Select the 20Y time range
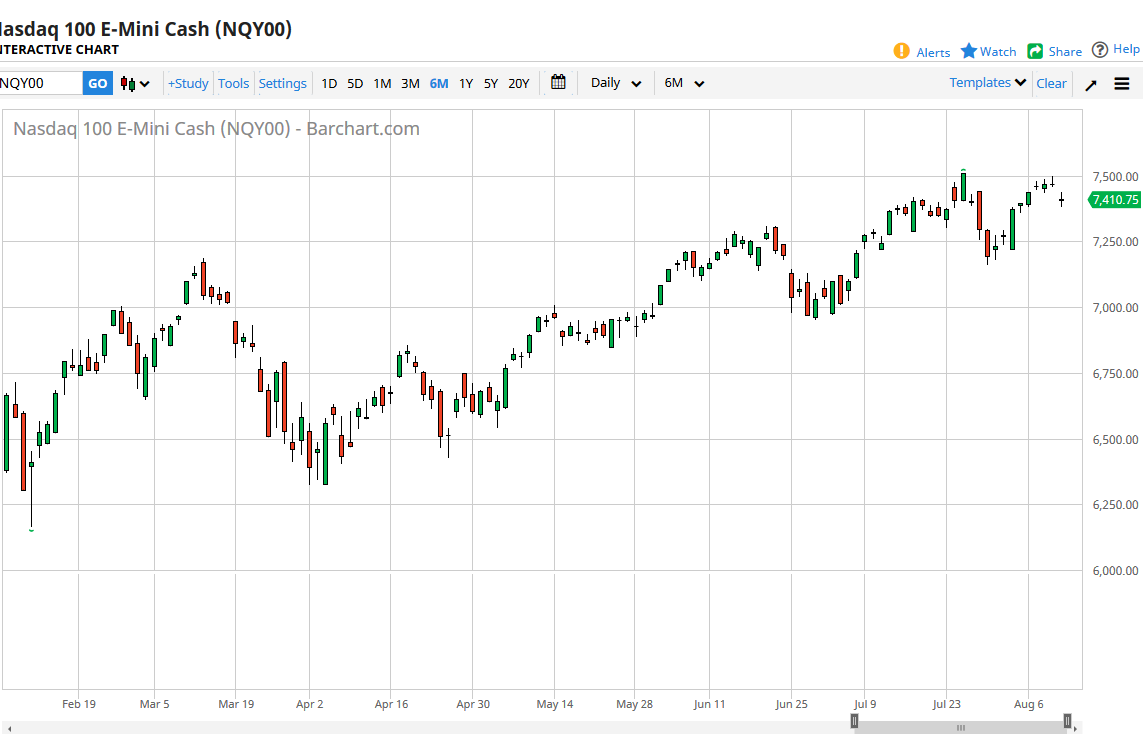This screenshot has width=1147, height=734. [518, 84]
